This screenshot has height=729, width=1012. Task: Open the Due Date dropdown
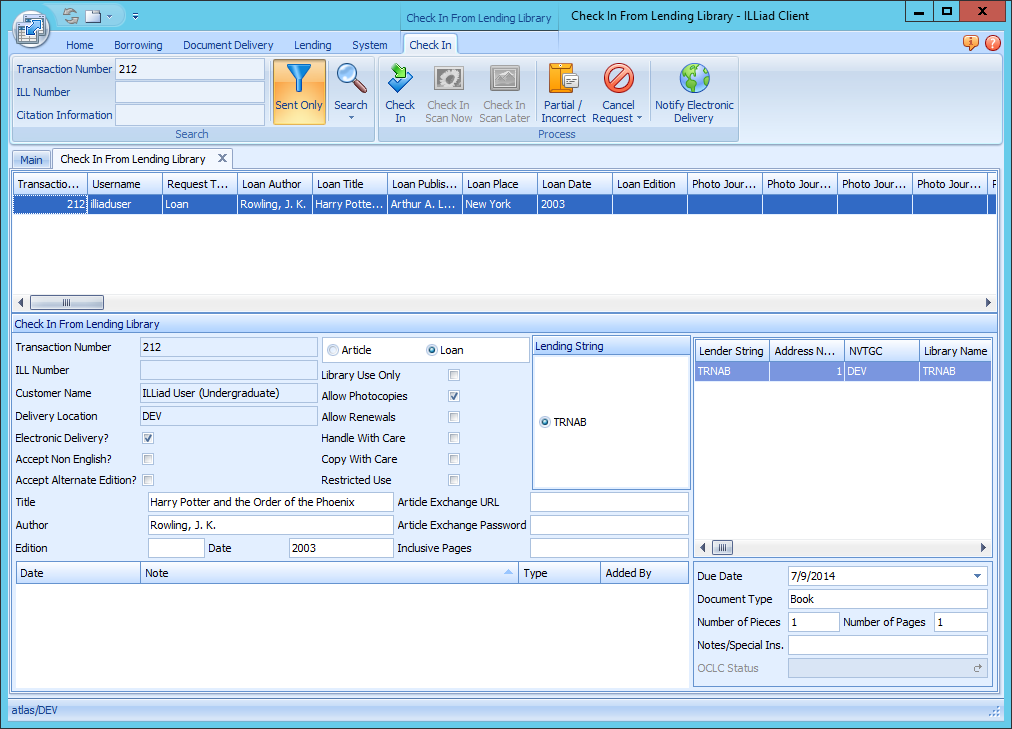point(977,575)
